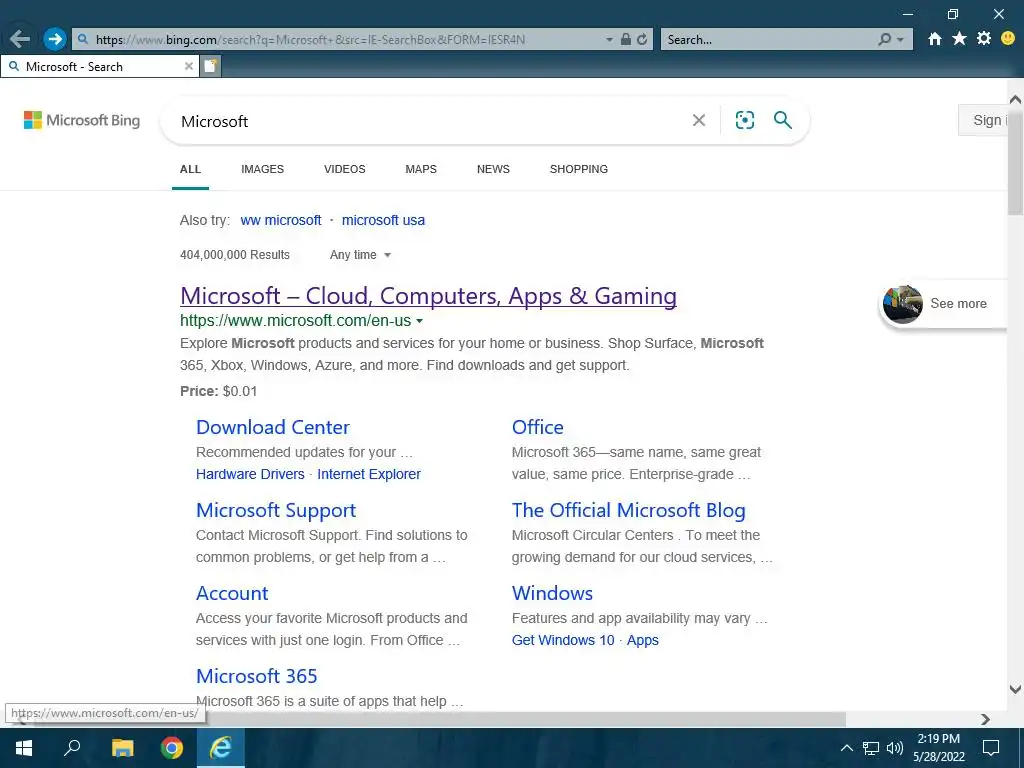
Task: Launch Google Chrome from taskbar
Action: point(172,748)
